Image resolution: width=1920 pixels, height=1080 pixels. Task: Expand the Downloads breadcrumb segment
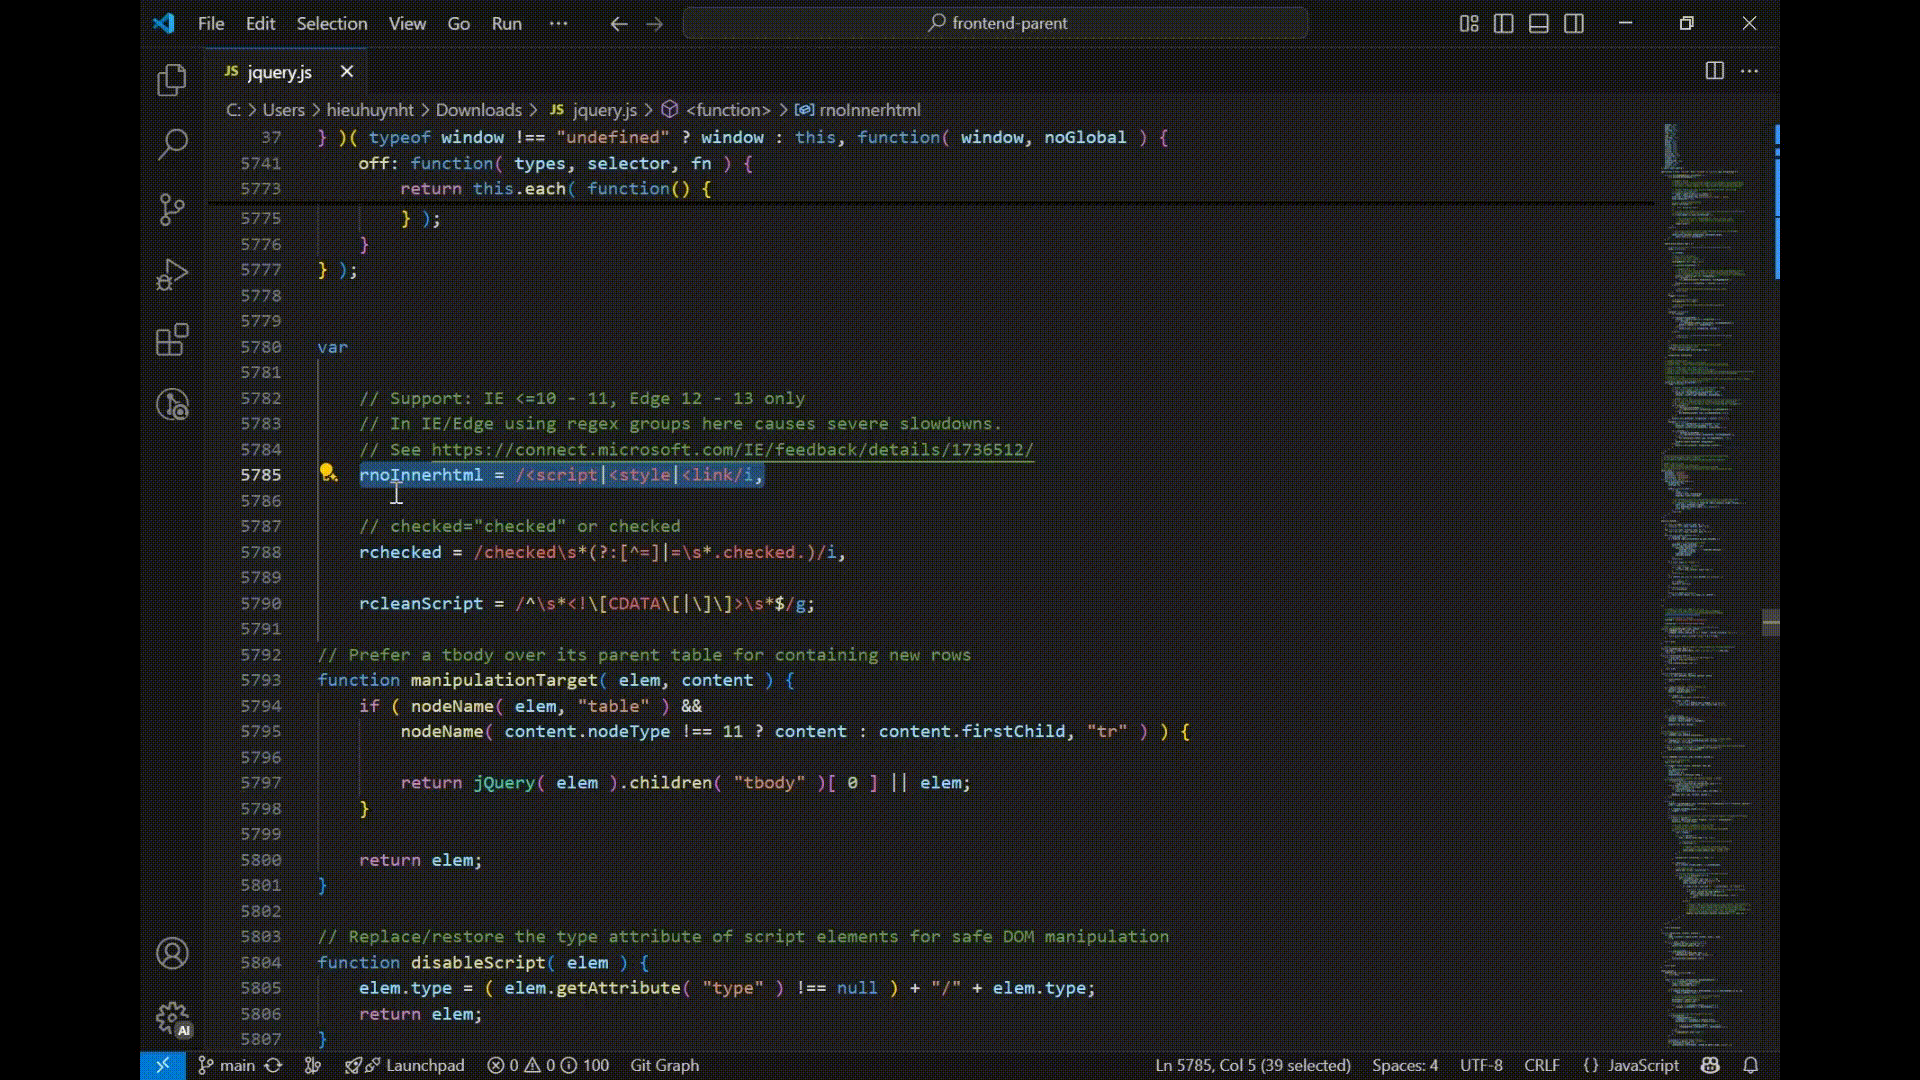pos(478,110)
